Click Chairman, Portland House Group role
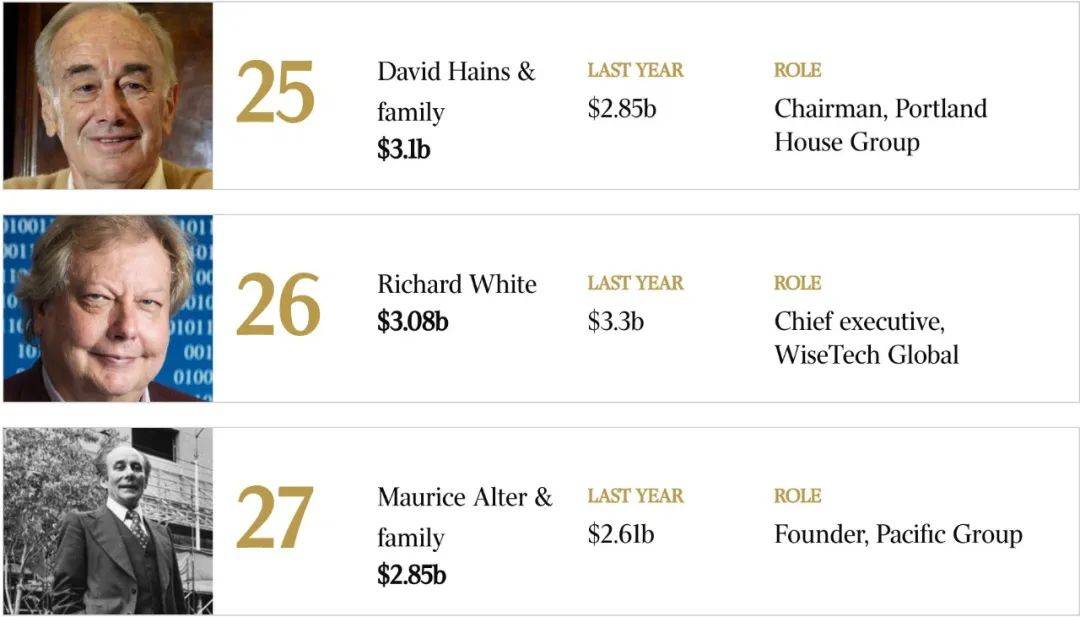1080x617 pixels. point(880,125)
